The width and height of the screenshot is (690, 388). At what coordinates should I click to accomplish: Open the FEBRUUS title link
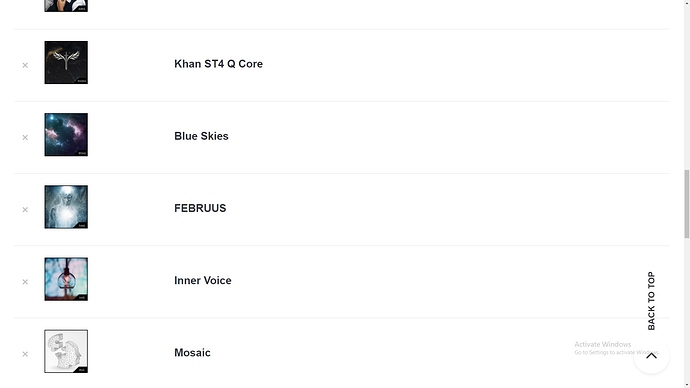pos(200,208)
